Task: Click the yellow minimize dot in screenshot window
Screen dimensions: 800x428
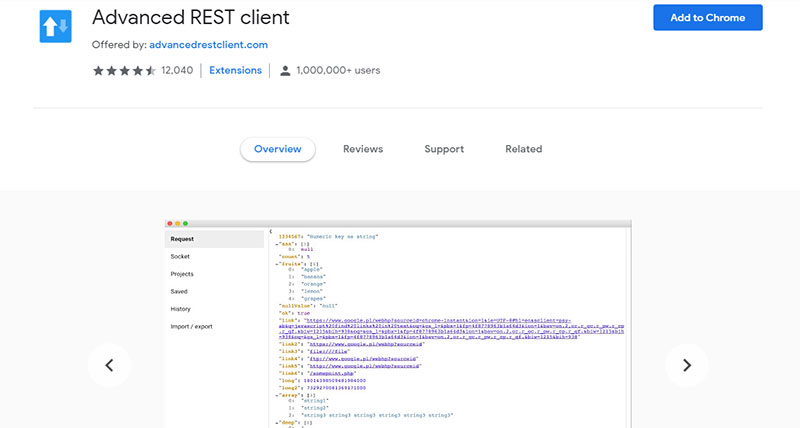Action: coord(178,223)
